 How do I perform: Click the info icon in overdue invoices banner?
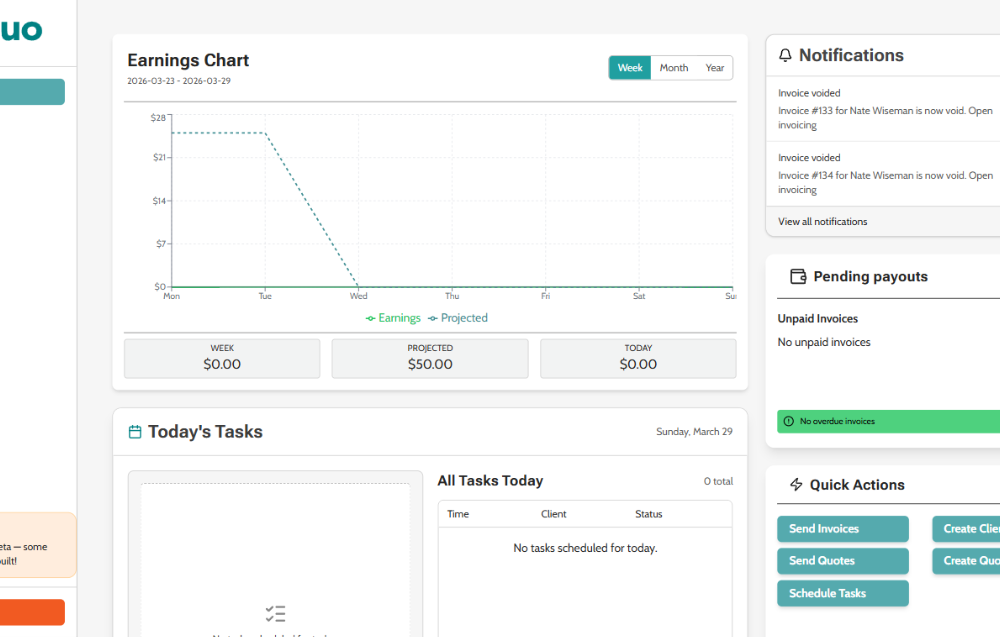coord(788,421)
